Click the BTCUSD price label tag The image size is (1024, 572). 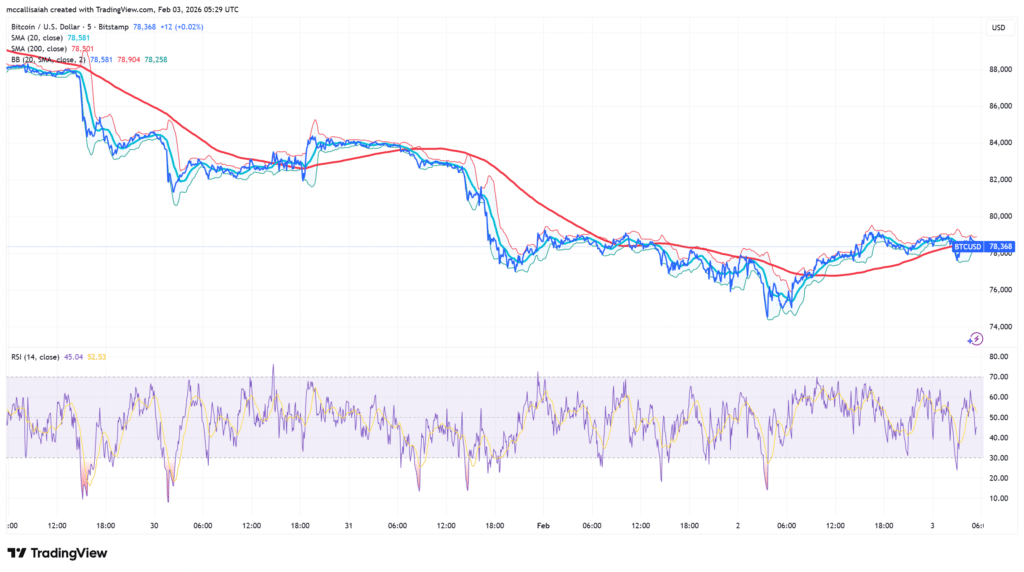coord(967,246)
